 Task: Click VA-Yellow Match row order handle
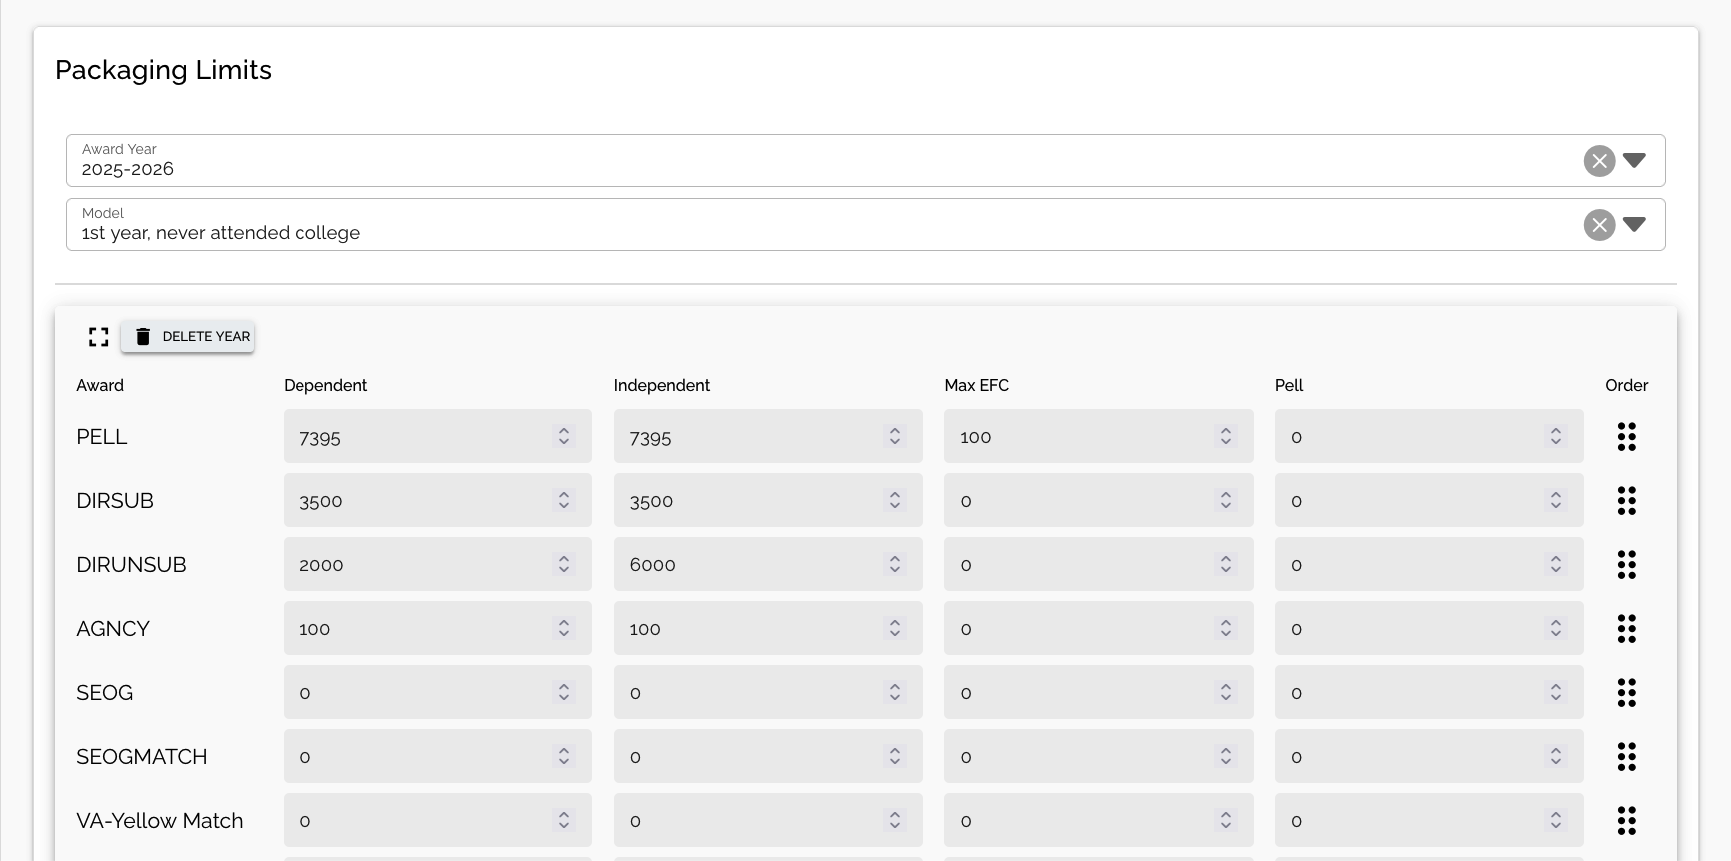[x=1626, y=821]
